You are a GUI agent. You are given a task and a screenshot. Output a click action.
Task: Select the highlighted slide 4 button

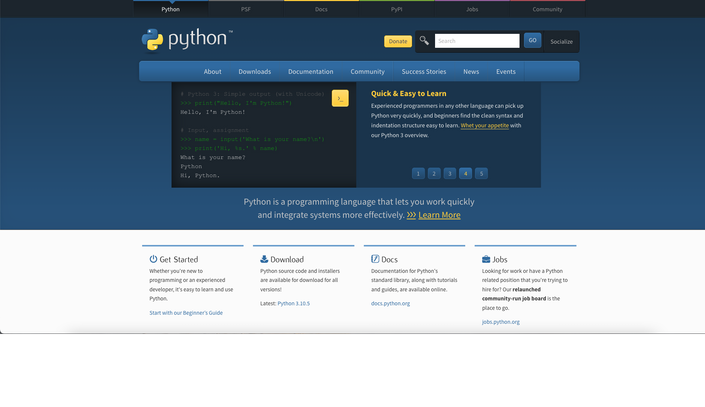[x=465, y=174]
